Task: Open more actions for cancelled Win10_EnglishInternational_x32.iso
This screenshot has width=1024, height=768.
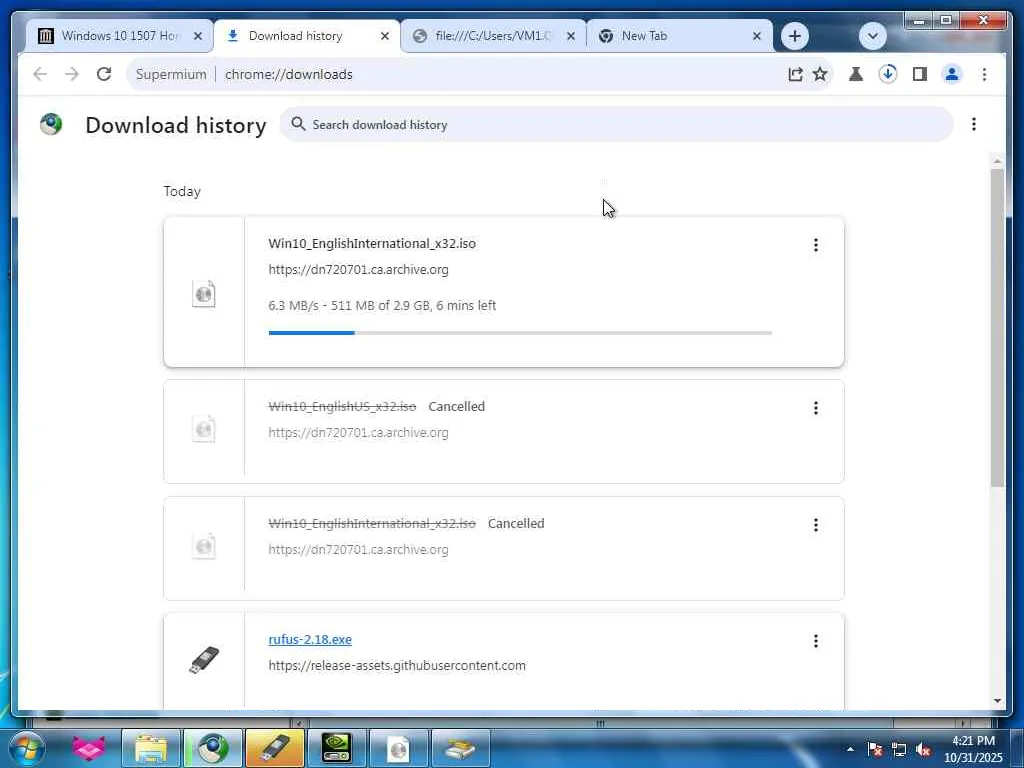Action: click(816, 525)
